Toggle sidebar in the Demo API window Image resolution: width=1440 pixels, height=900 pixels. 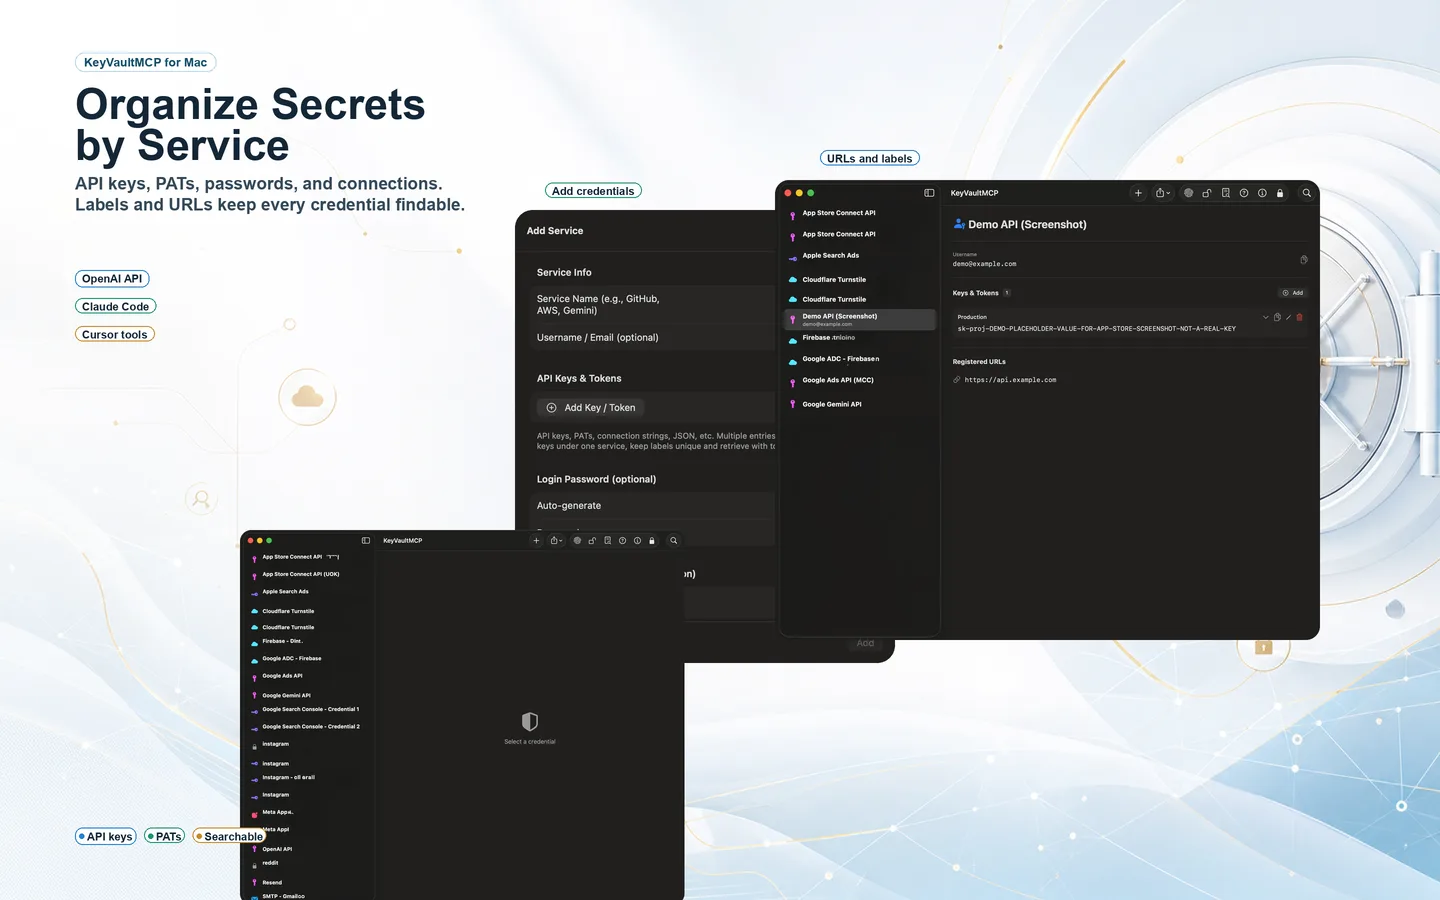[929, 193]
